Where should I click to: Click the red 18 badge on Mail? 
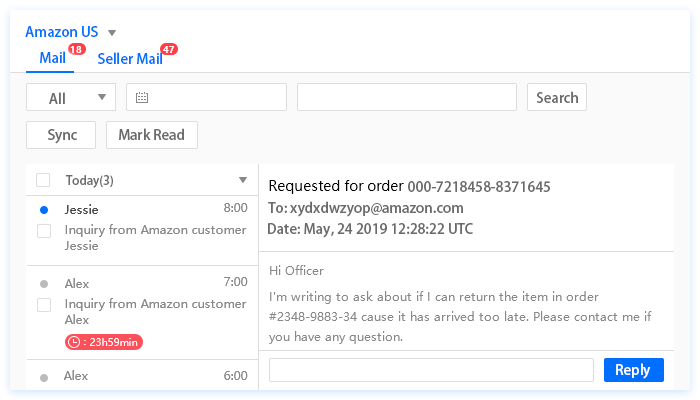click(77, 49)
